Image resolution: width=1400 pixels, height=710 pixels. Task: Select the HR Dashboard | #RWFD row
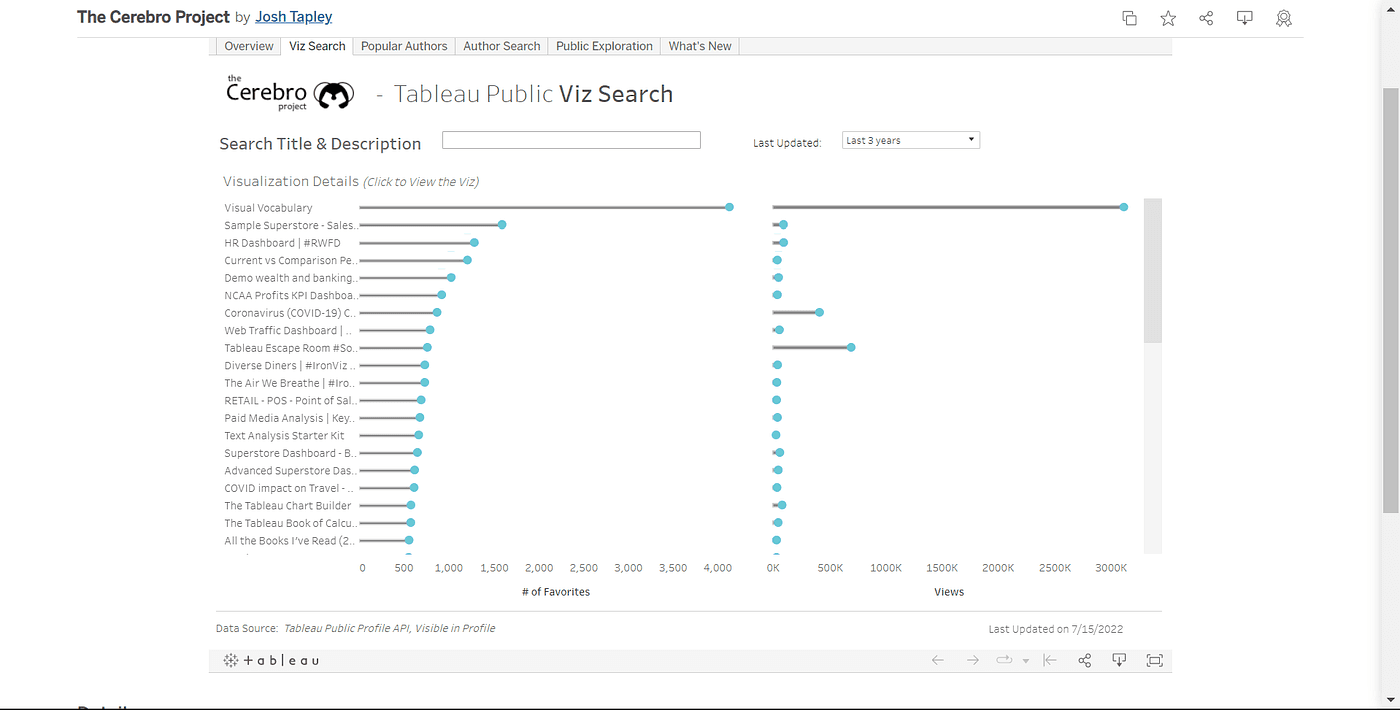(282, 243)
